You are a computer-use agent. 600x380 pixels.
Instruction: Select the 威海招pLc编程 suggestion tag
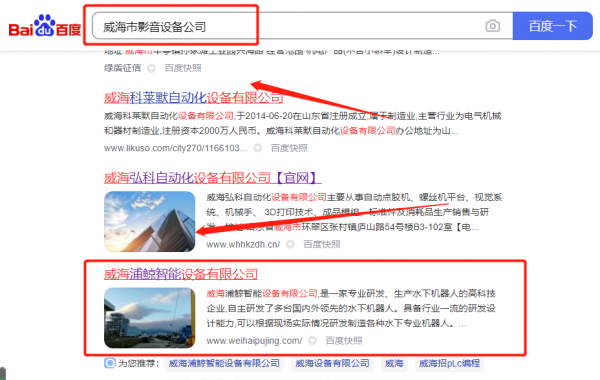(x=449, y=363)
